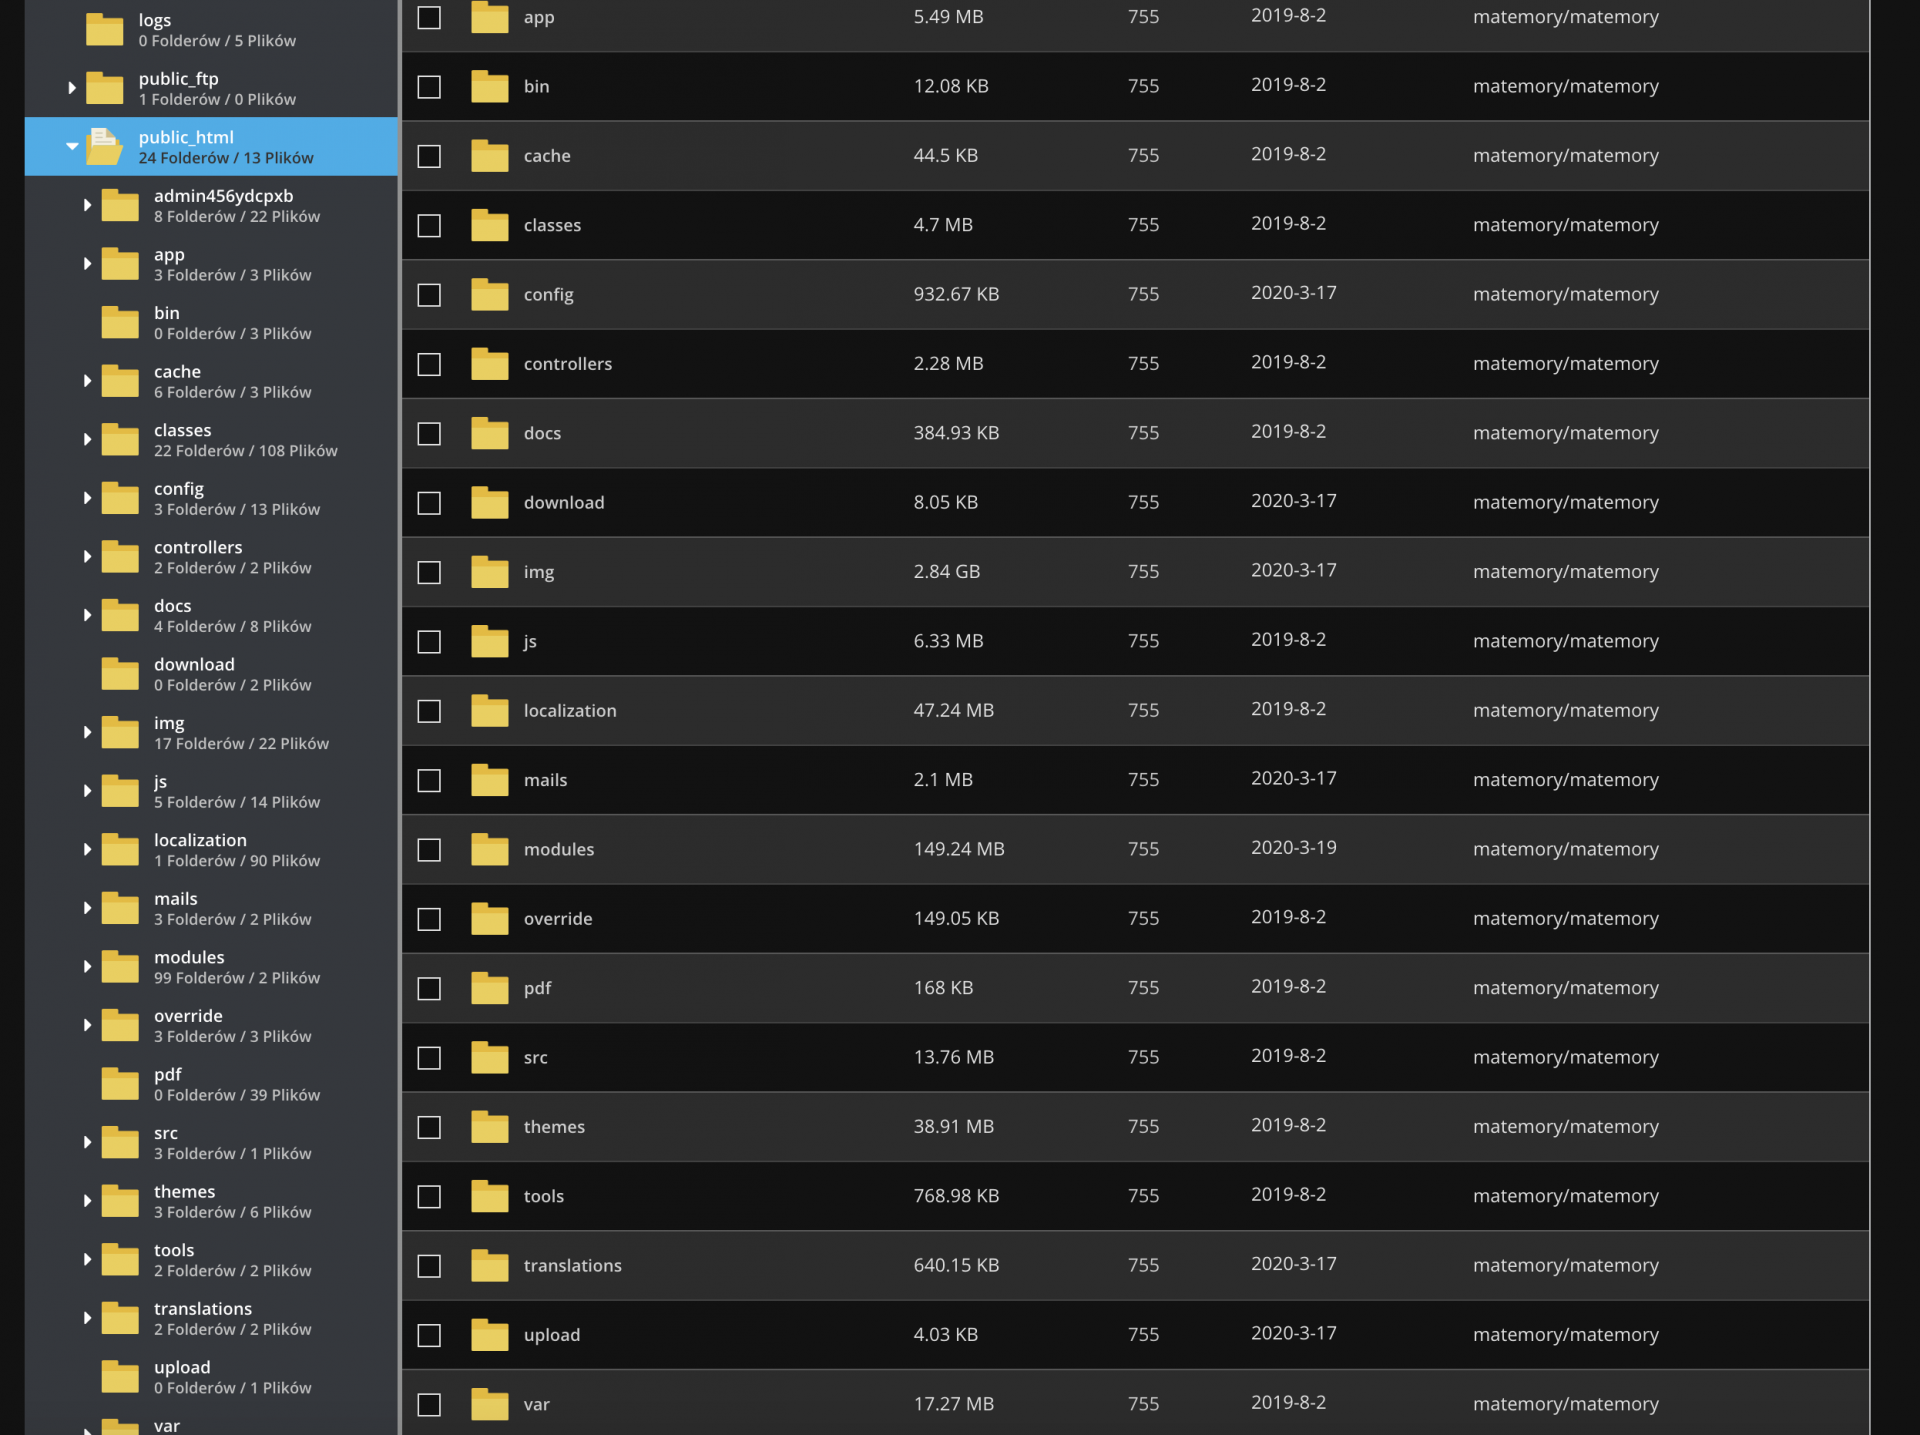
Task: Expand the classes folder in sidebar tree
Action: 87,439
